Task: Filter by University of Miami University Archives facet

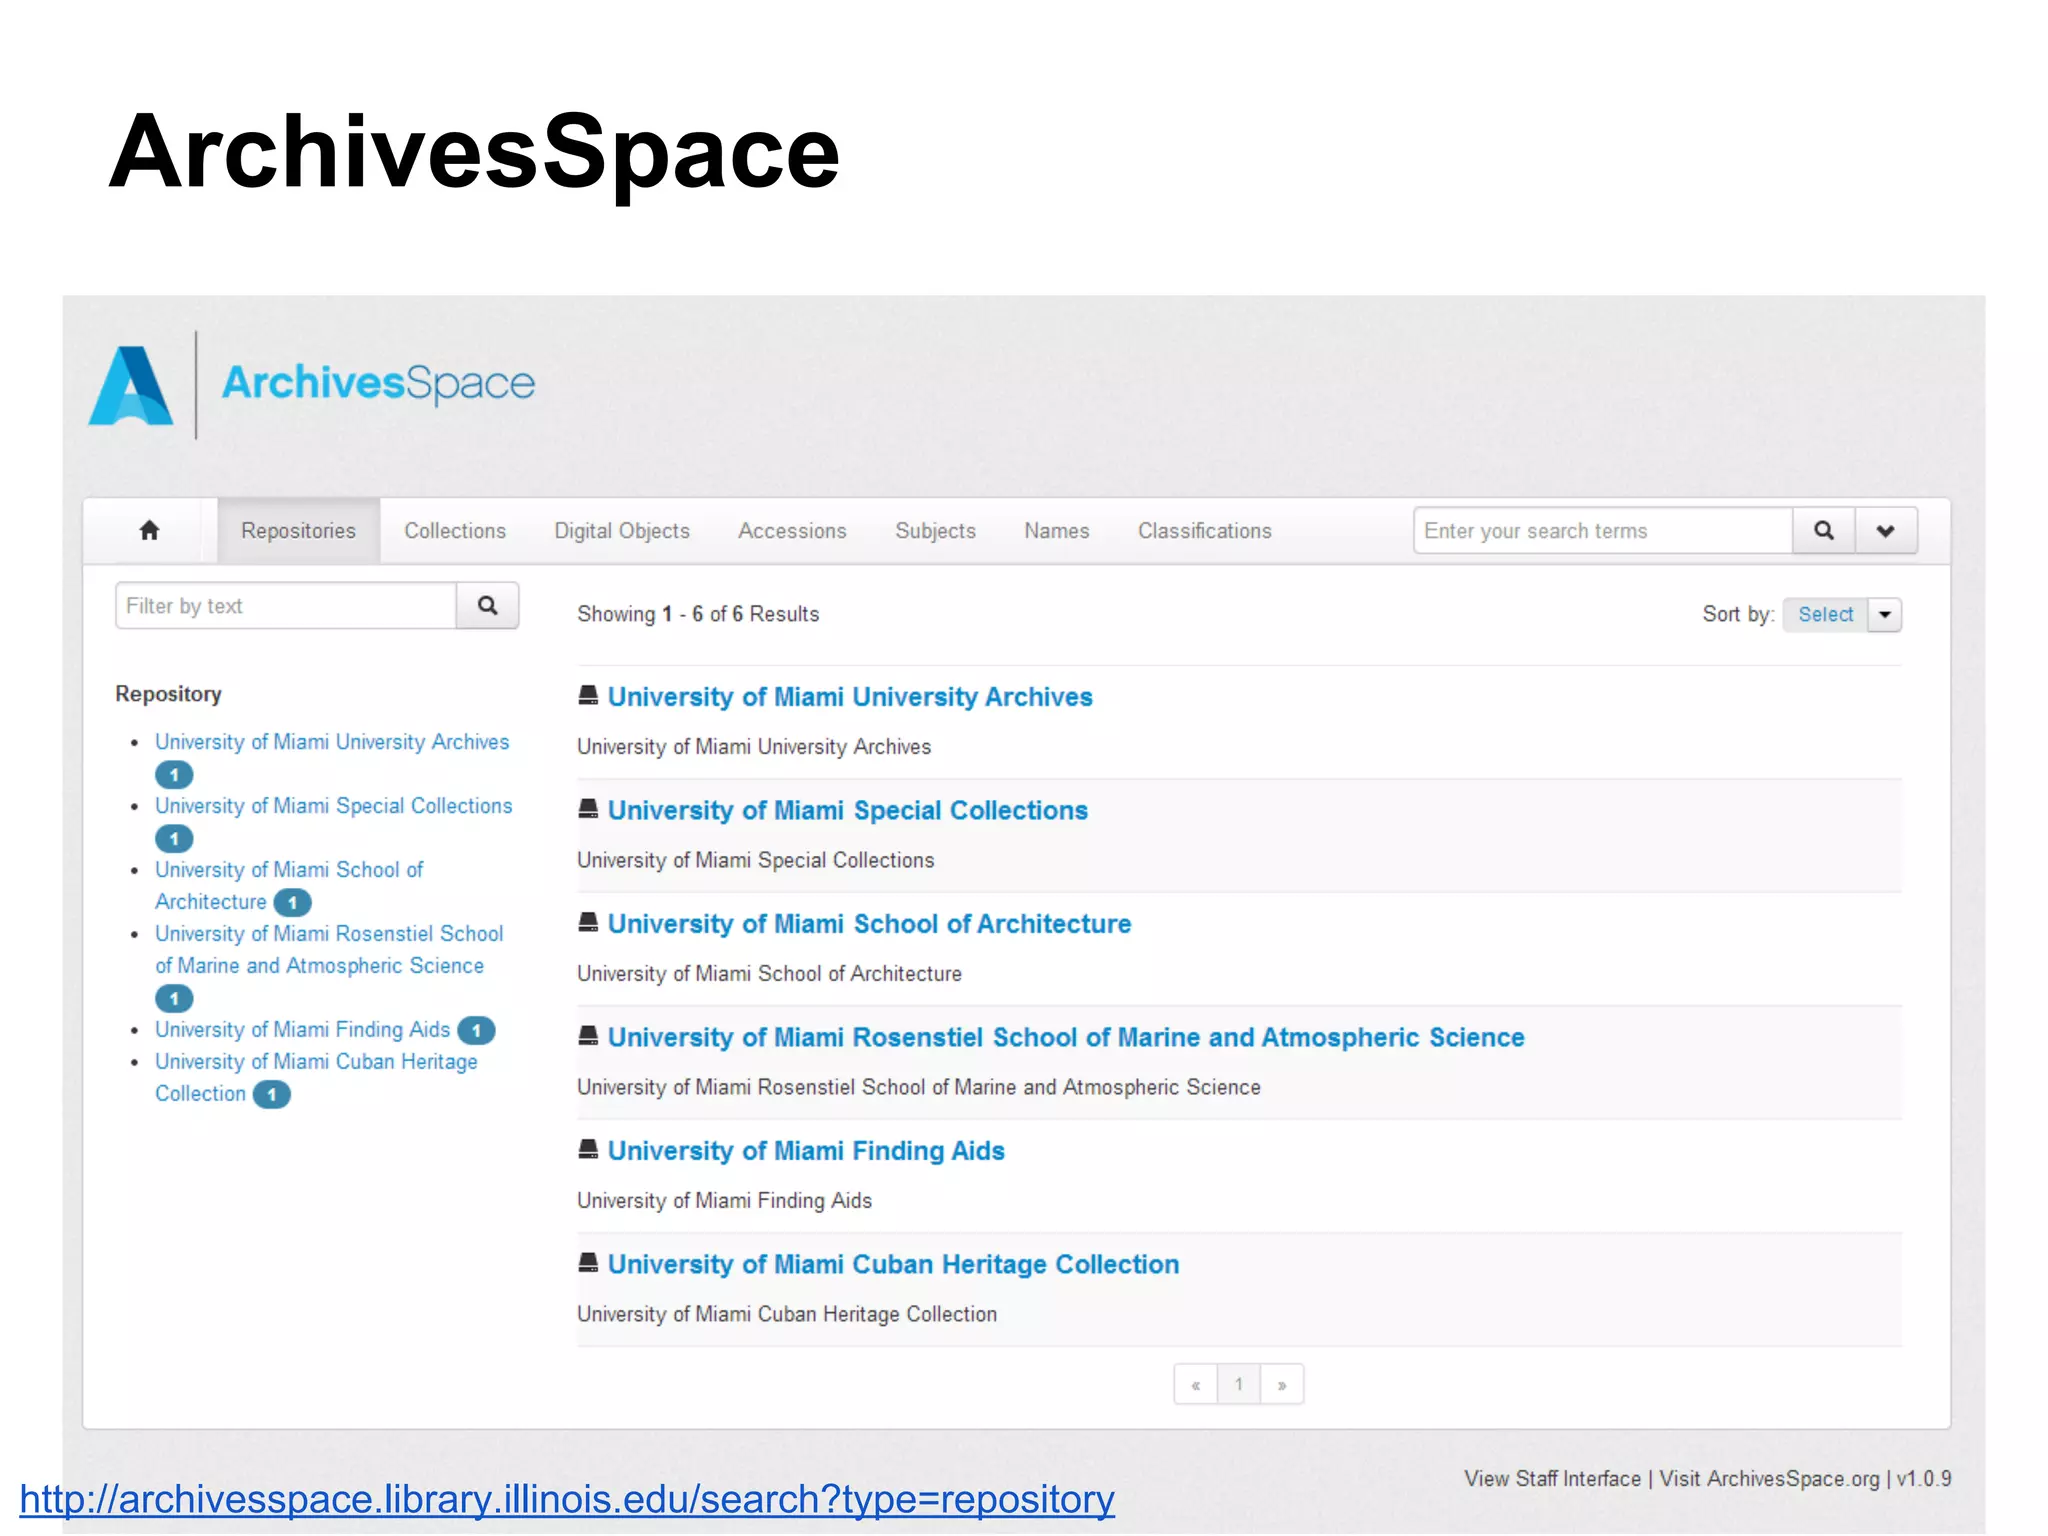Action: click(332, 742)
